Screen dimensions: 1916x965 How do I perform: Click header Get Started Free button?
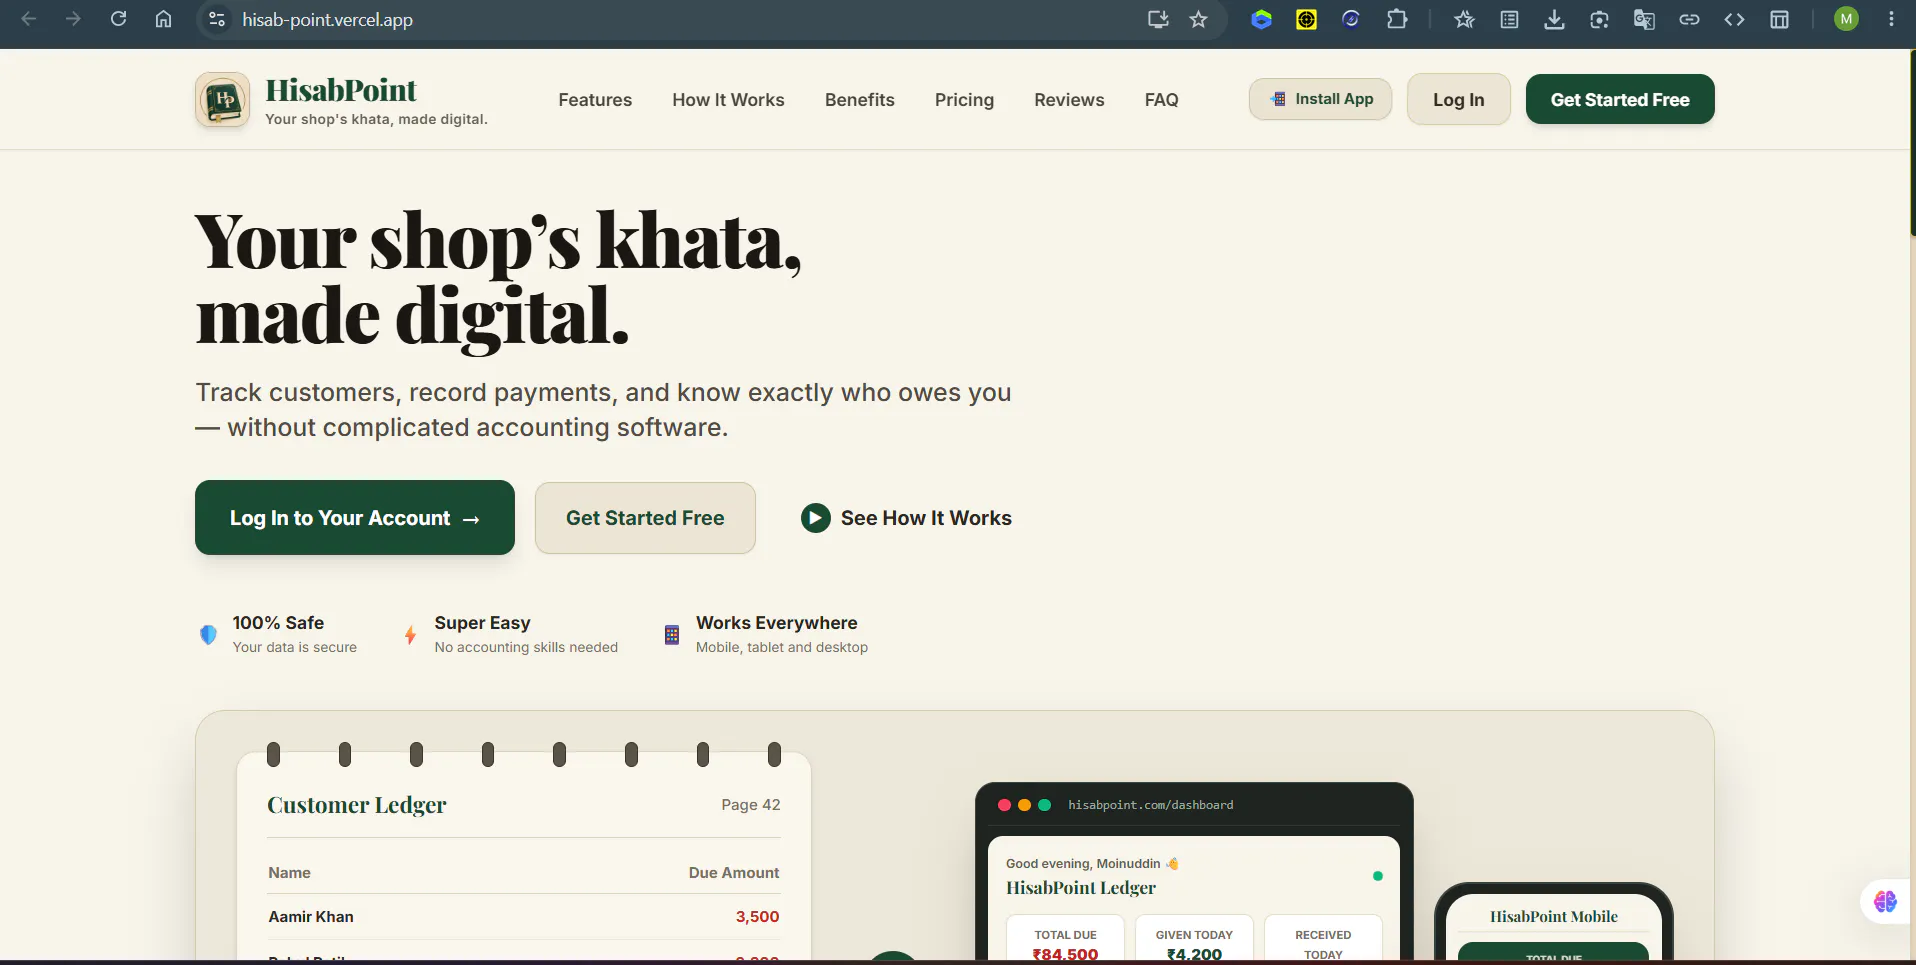pos(1620,99)
